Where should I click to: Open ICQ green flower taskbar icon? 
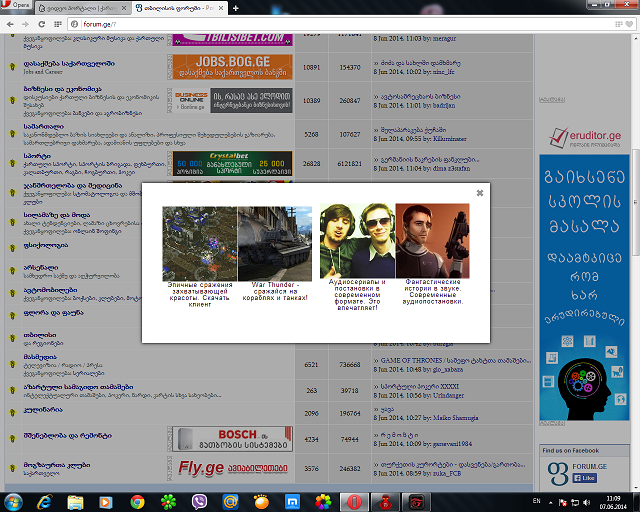tap(168, 502)
